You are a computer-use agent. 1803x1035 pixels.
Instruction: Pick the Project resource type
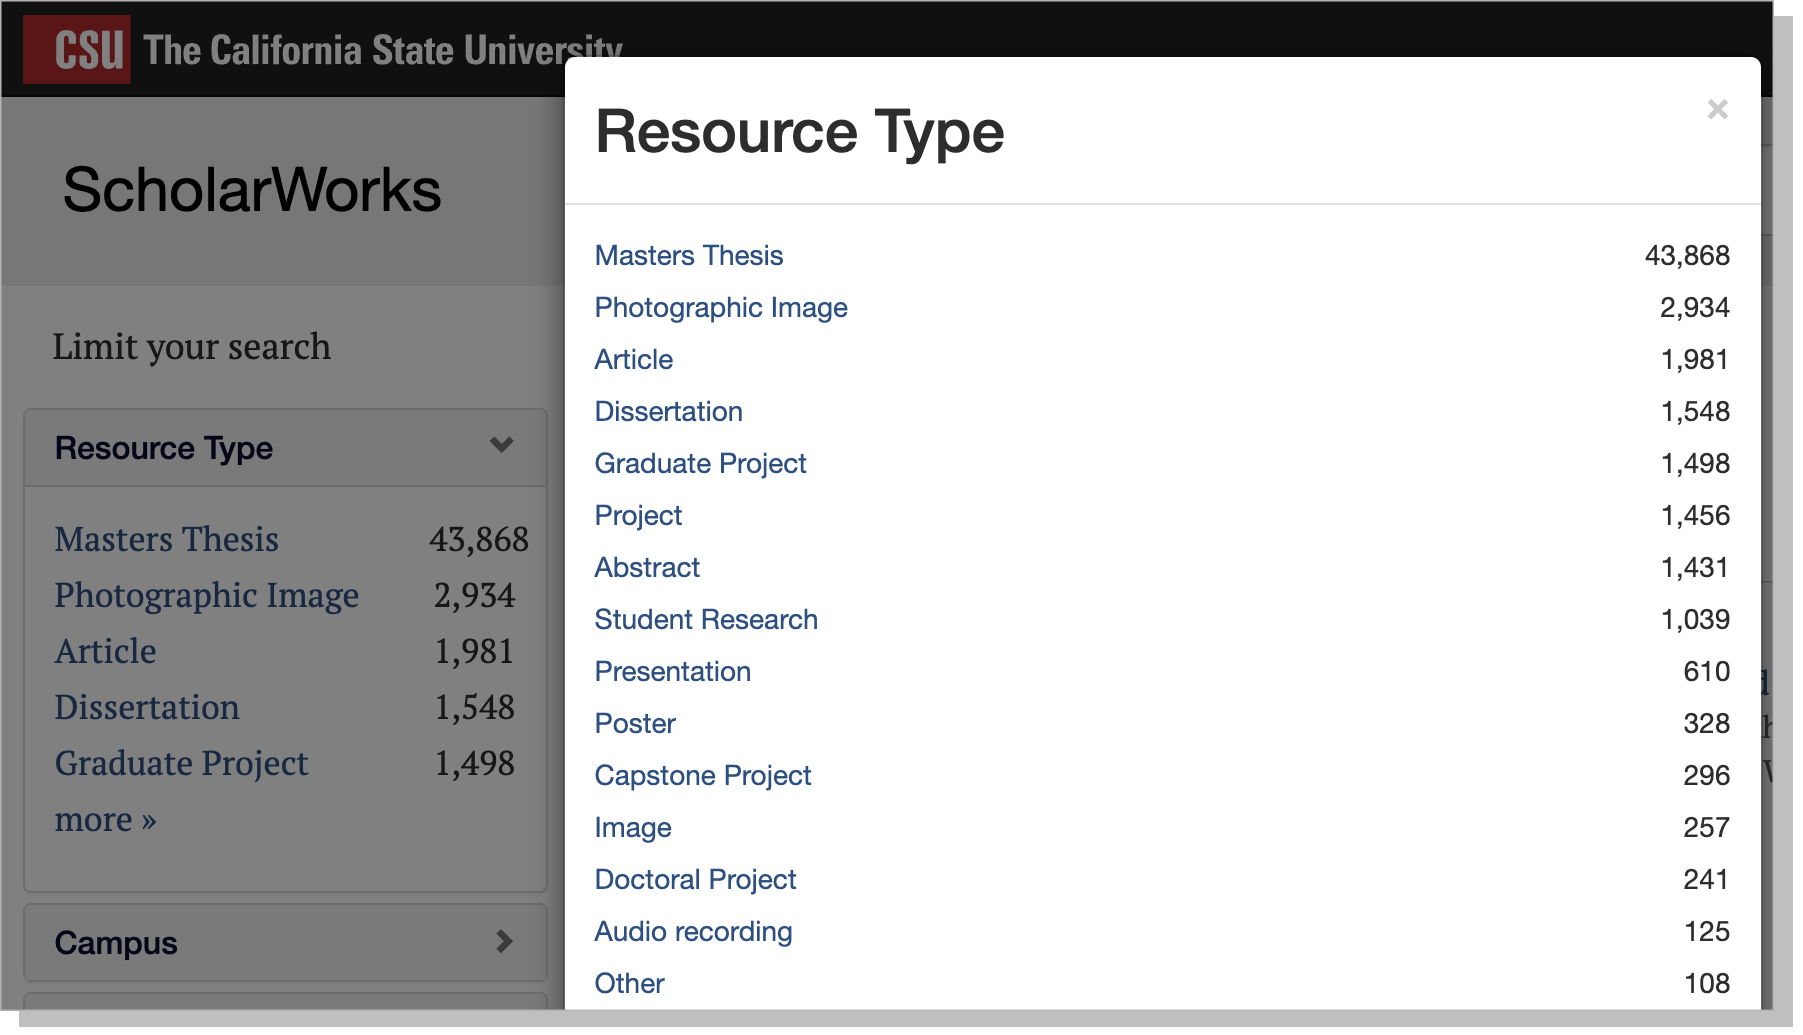[638, 515]
